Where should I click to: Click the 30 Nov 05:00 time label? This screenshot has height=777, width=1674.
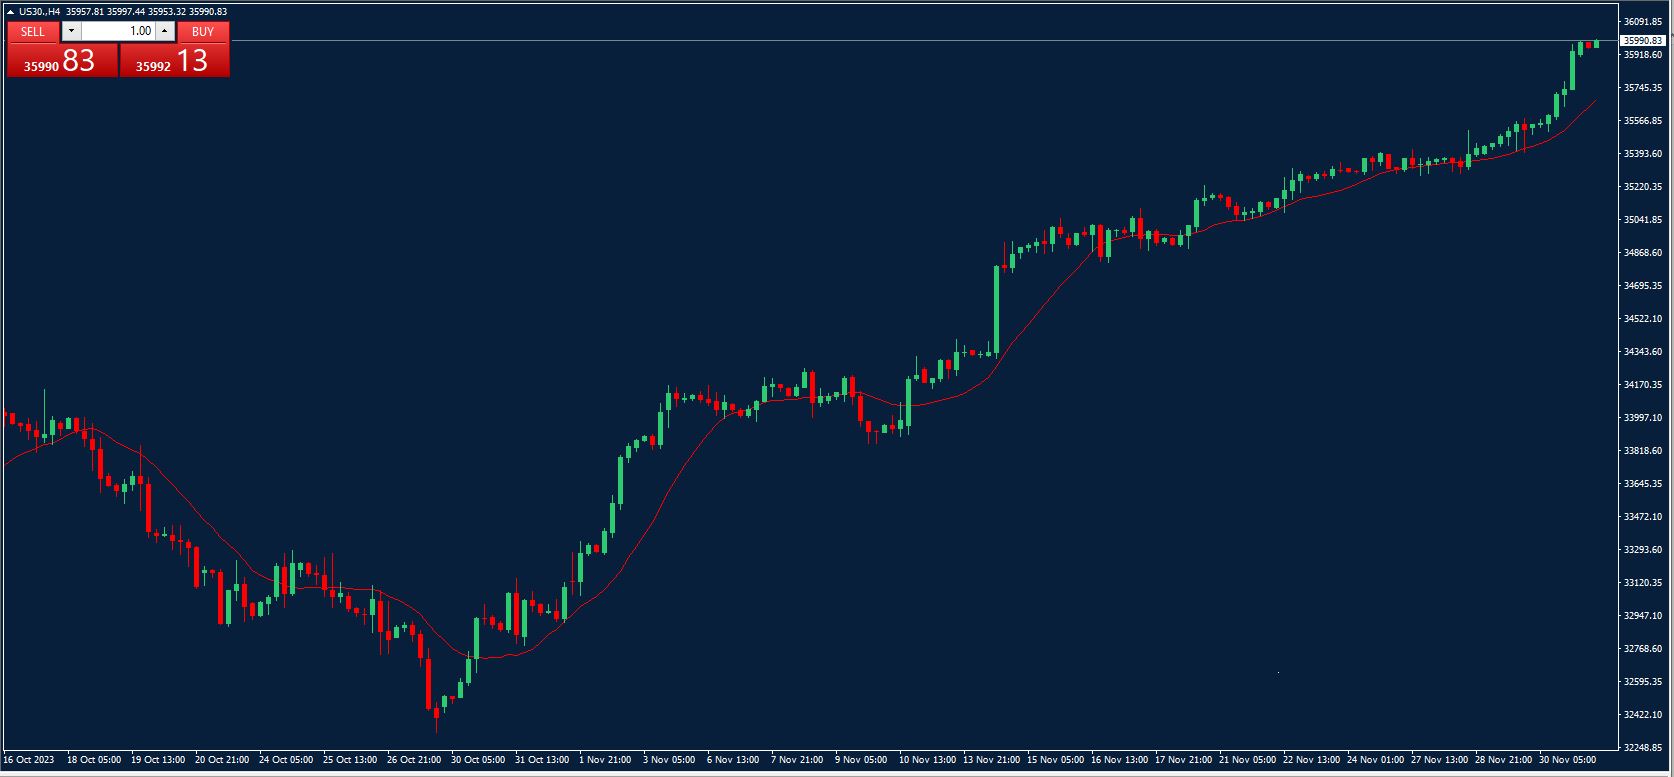(1568, 760)
